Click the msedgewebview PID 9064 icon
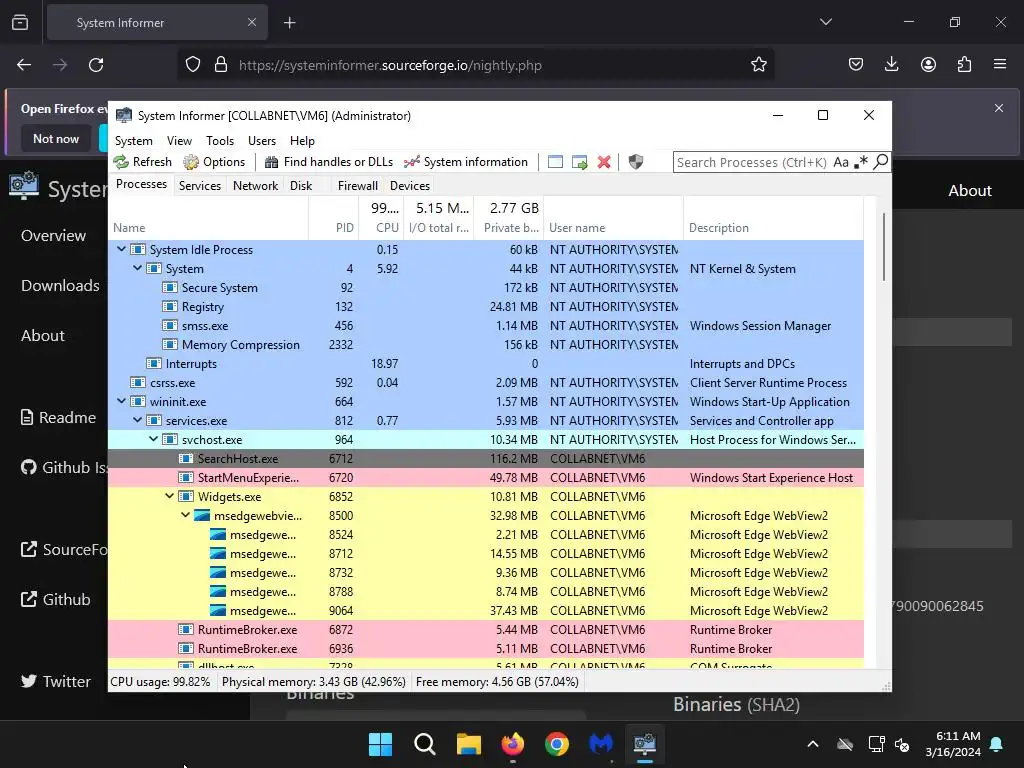The image size is (1024, 768). [x=218, y=611]
